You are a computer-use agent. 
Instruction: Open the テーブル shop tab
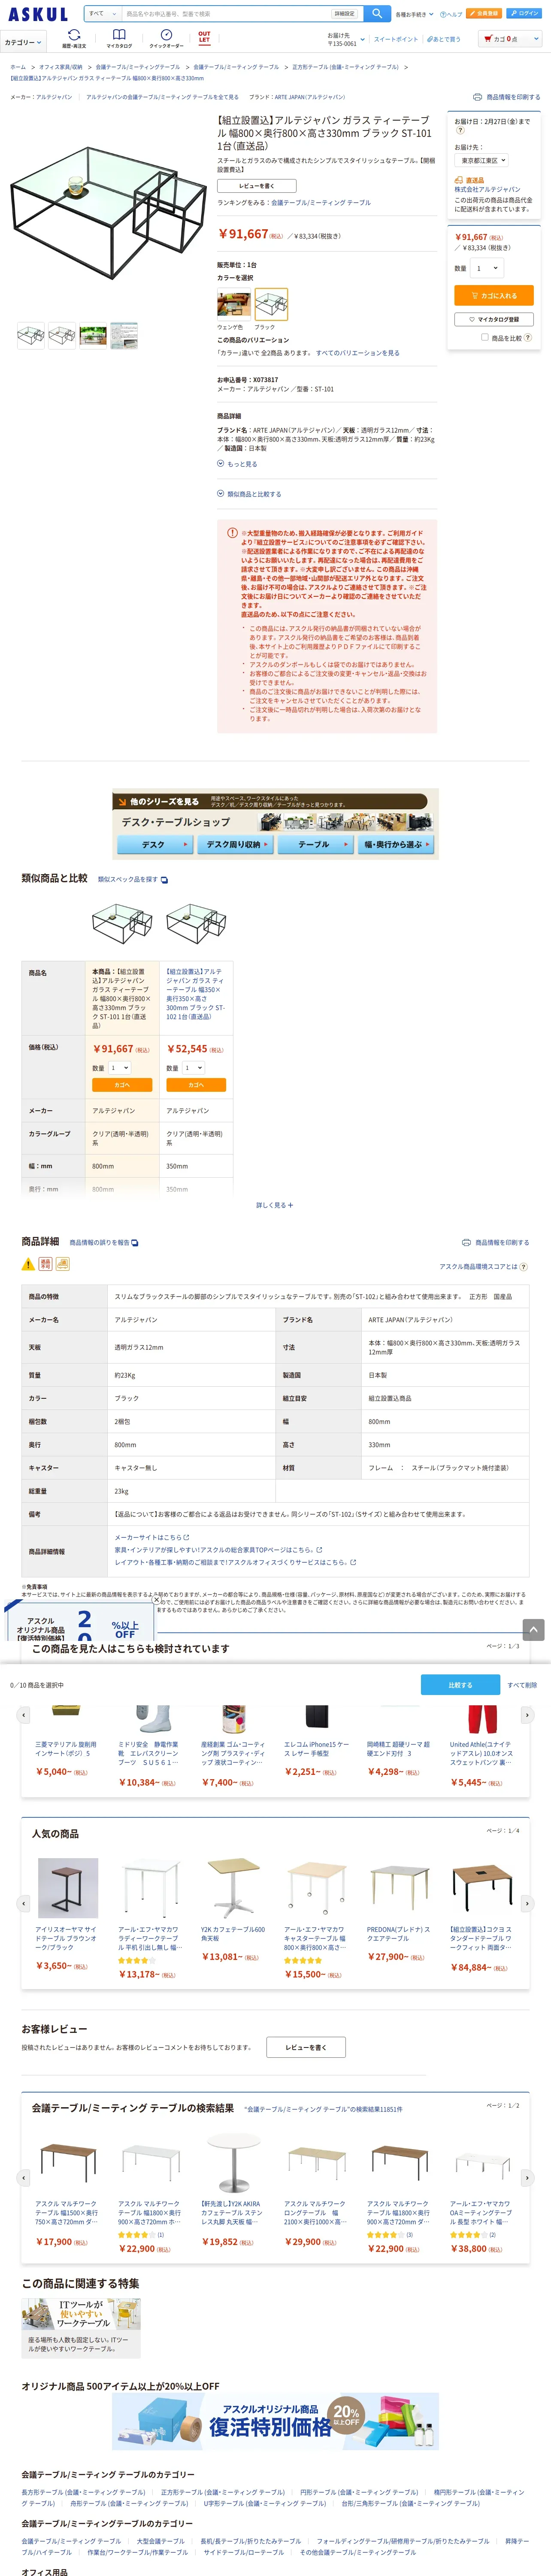click(316, 845)
